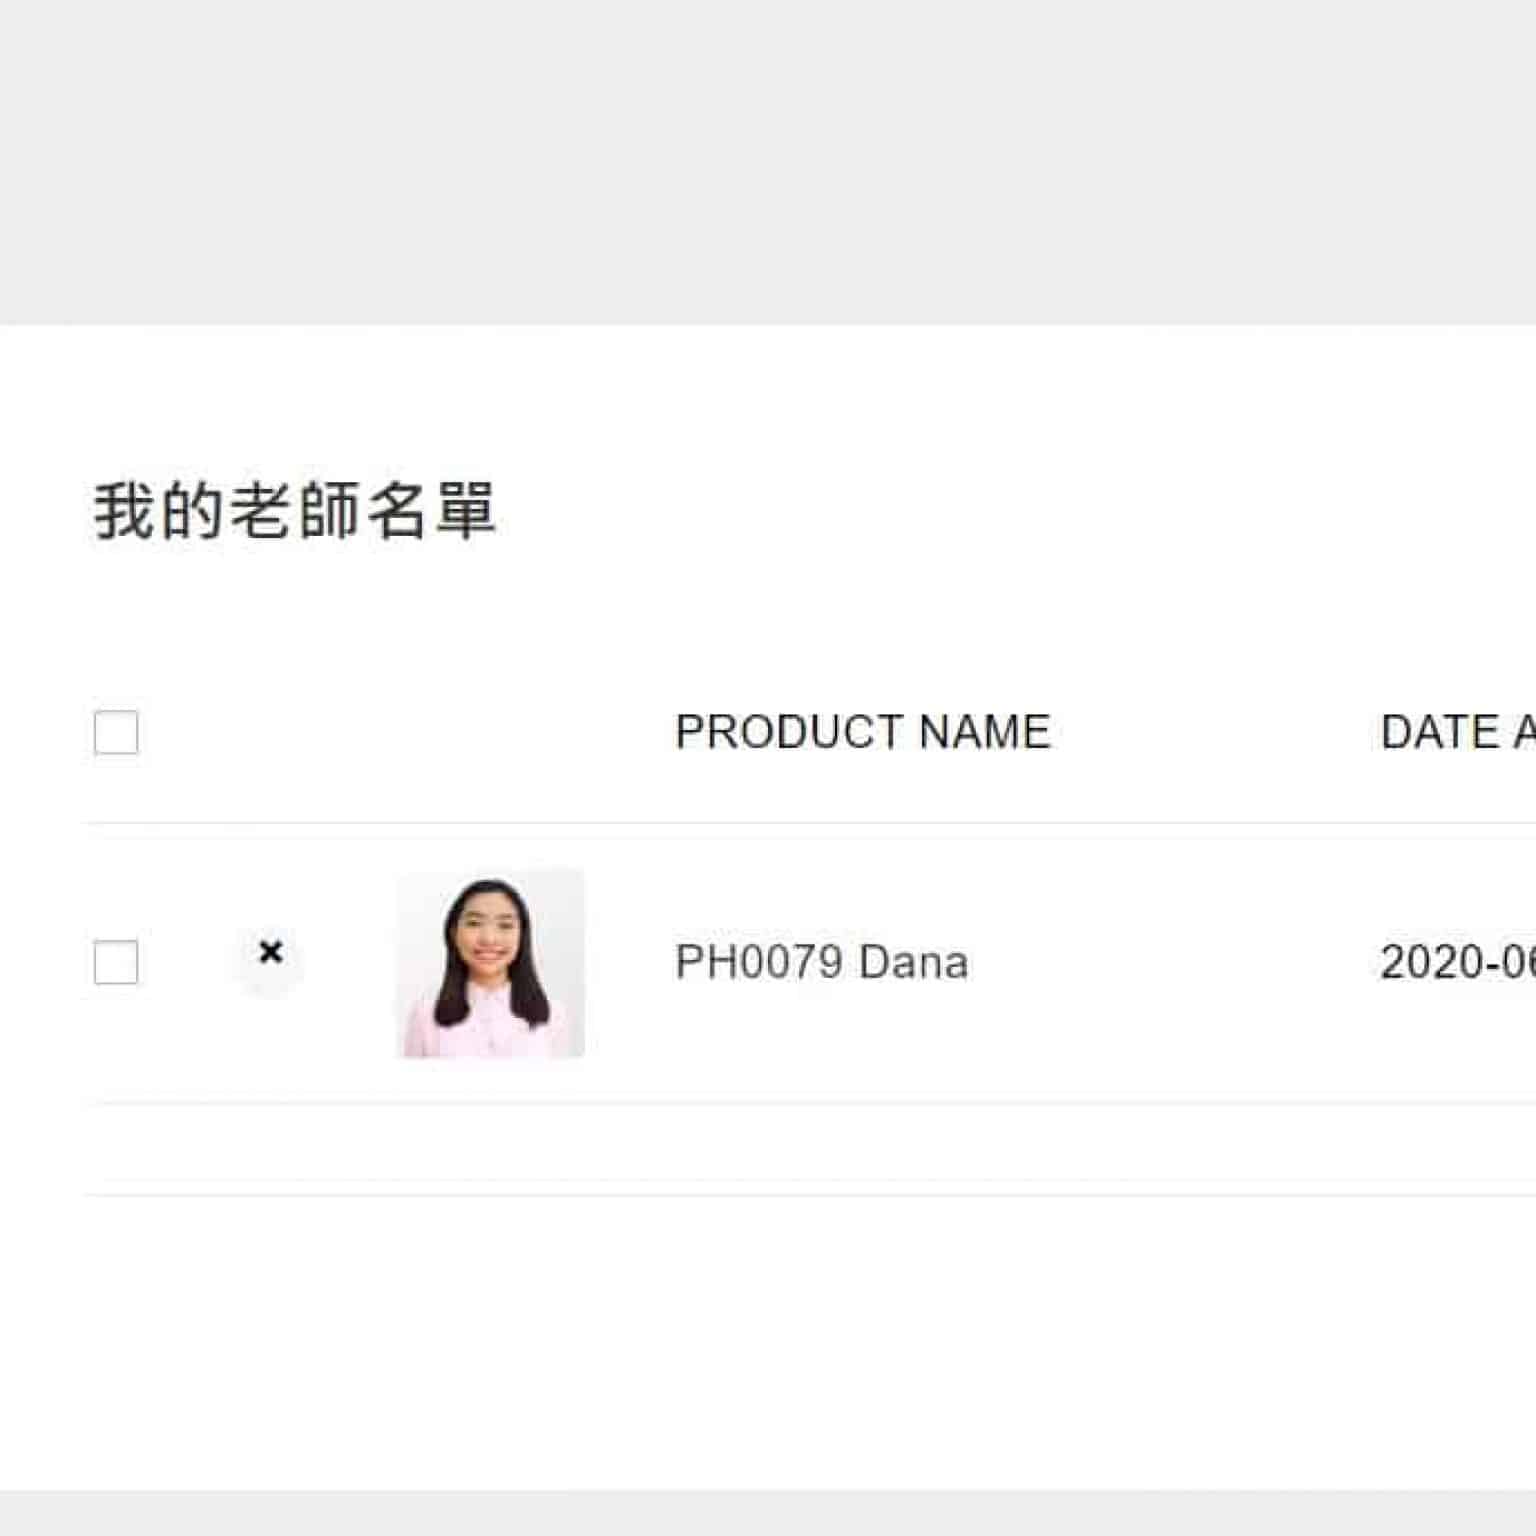Click the gray footer strip at the bottom
This screenshot has height=1536, width=1536.
(x=768, y=1513)
